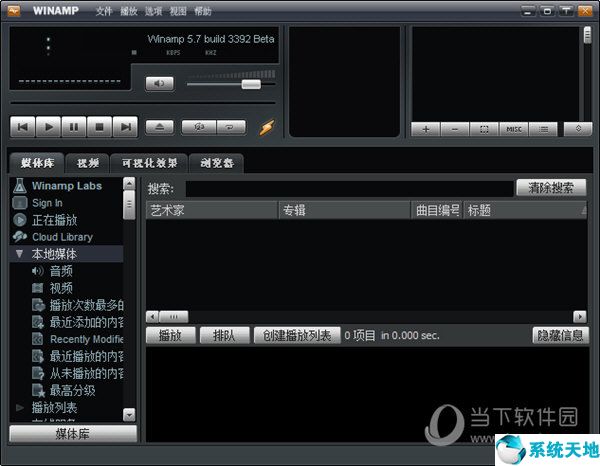Remove files with the playlist minus button
600x466 pixels.
click(455, 129)
